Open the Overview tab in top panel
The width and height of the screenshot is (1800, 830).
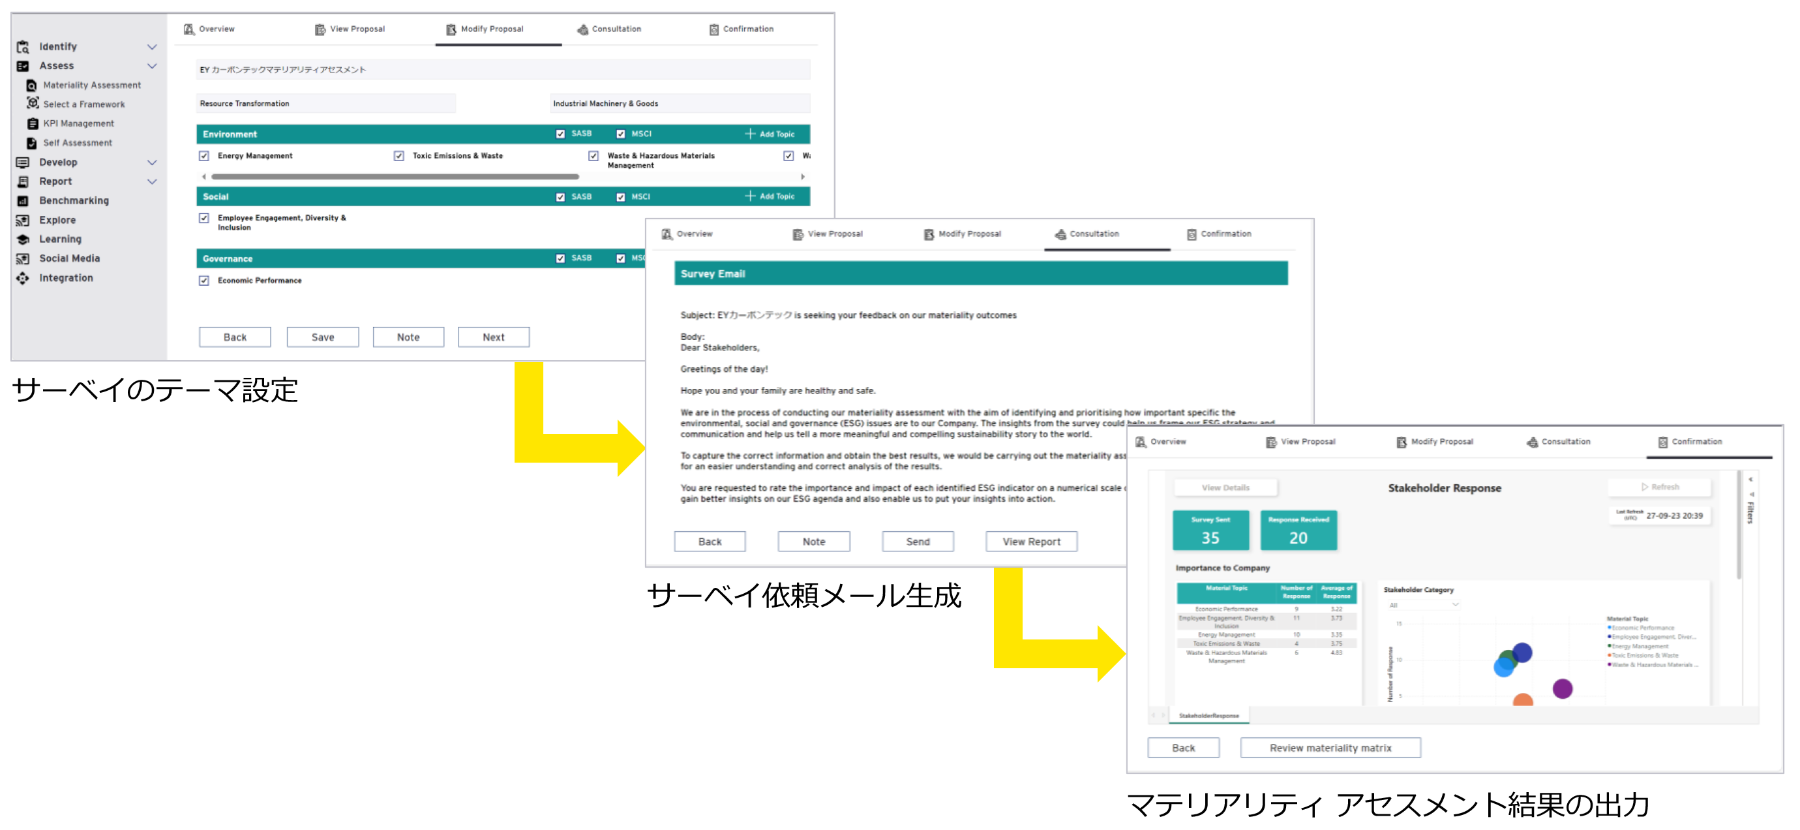click(x=209, y=29)
